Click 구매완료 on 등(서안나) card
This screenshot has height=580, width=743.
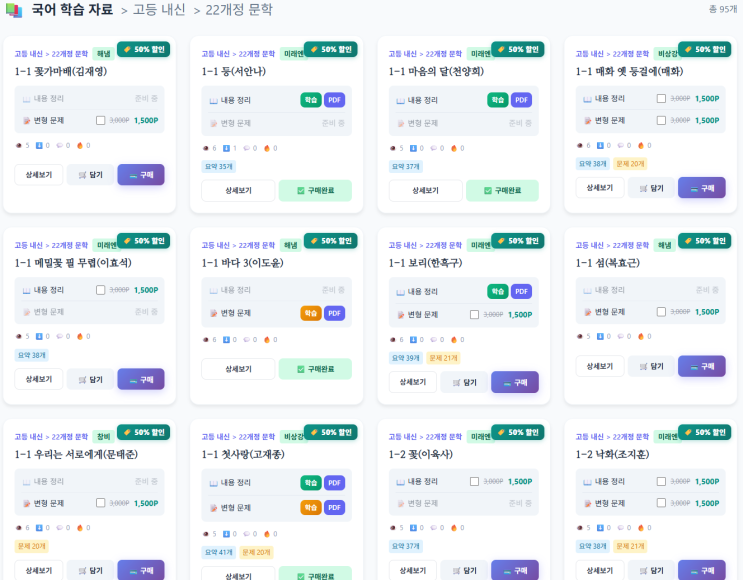[x=315, y=190]
